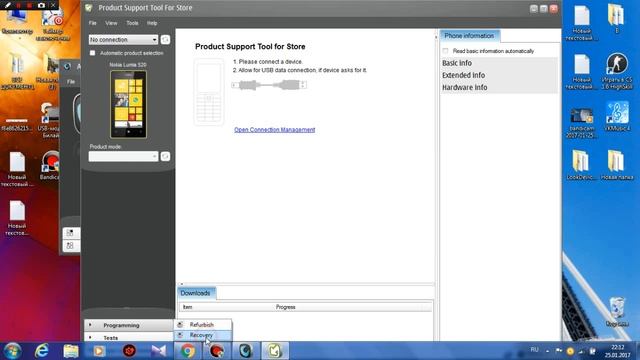Select the USB-модем Билайн desktop shortcut

[x=49, y=120]
